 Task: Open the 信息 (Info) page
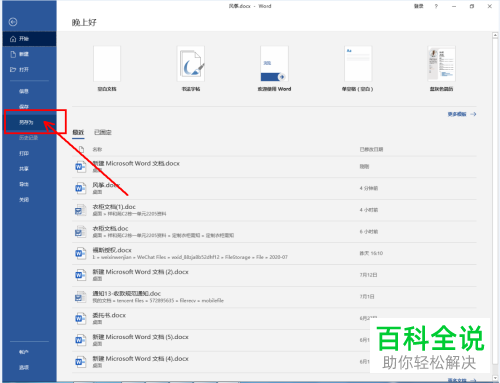point(29,91)
